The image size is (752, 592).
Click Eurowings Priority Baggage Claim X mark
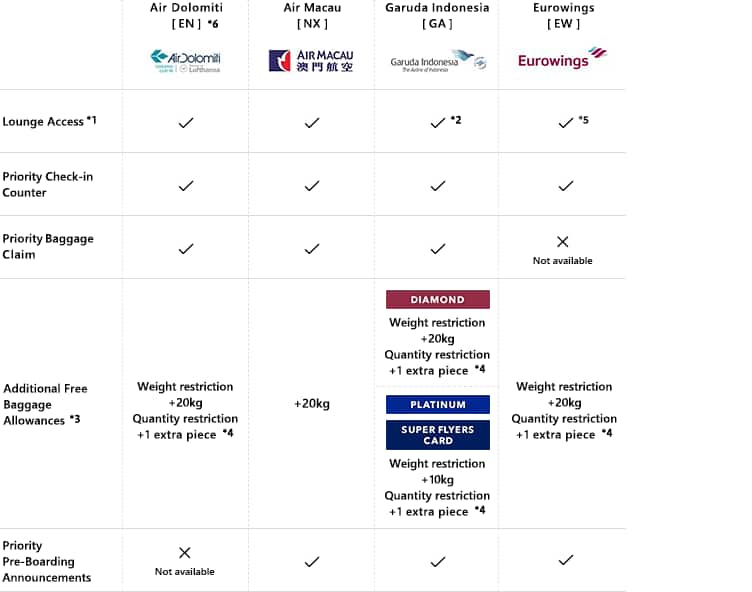562,242
